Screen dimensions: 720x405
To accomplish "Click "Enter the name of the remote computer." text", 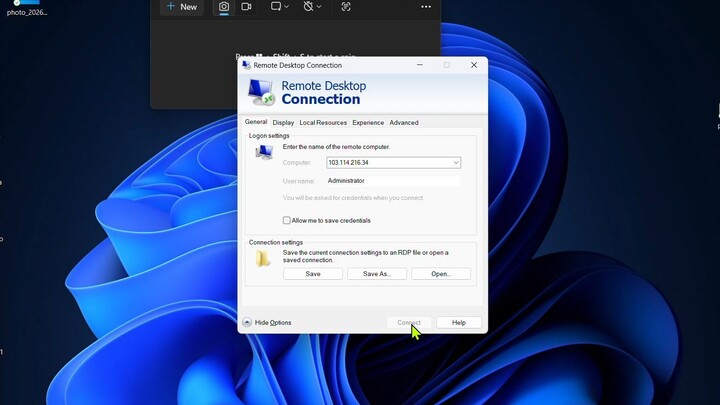I will (336, 147).
